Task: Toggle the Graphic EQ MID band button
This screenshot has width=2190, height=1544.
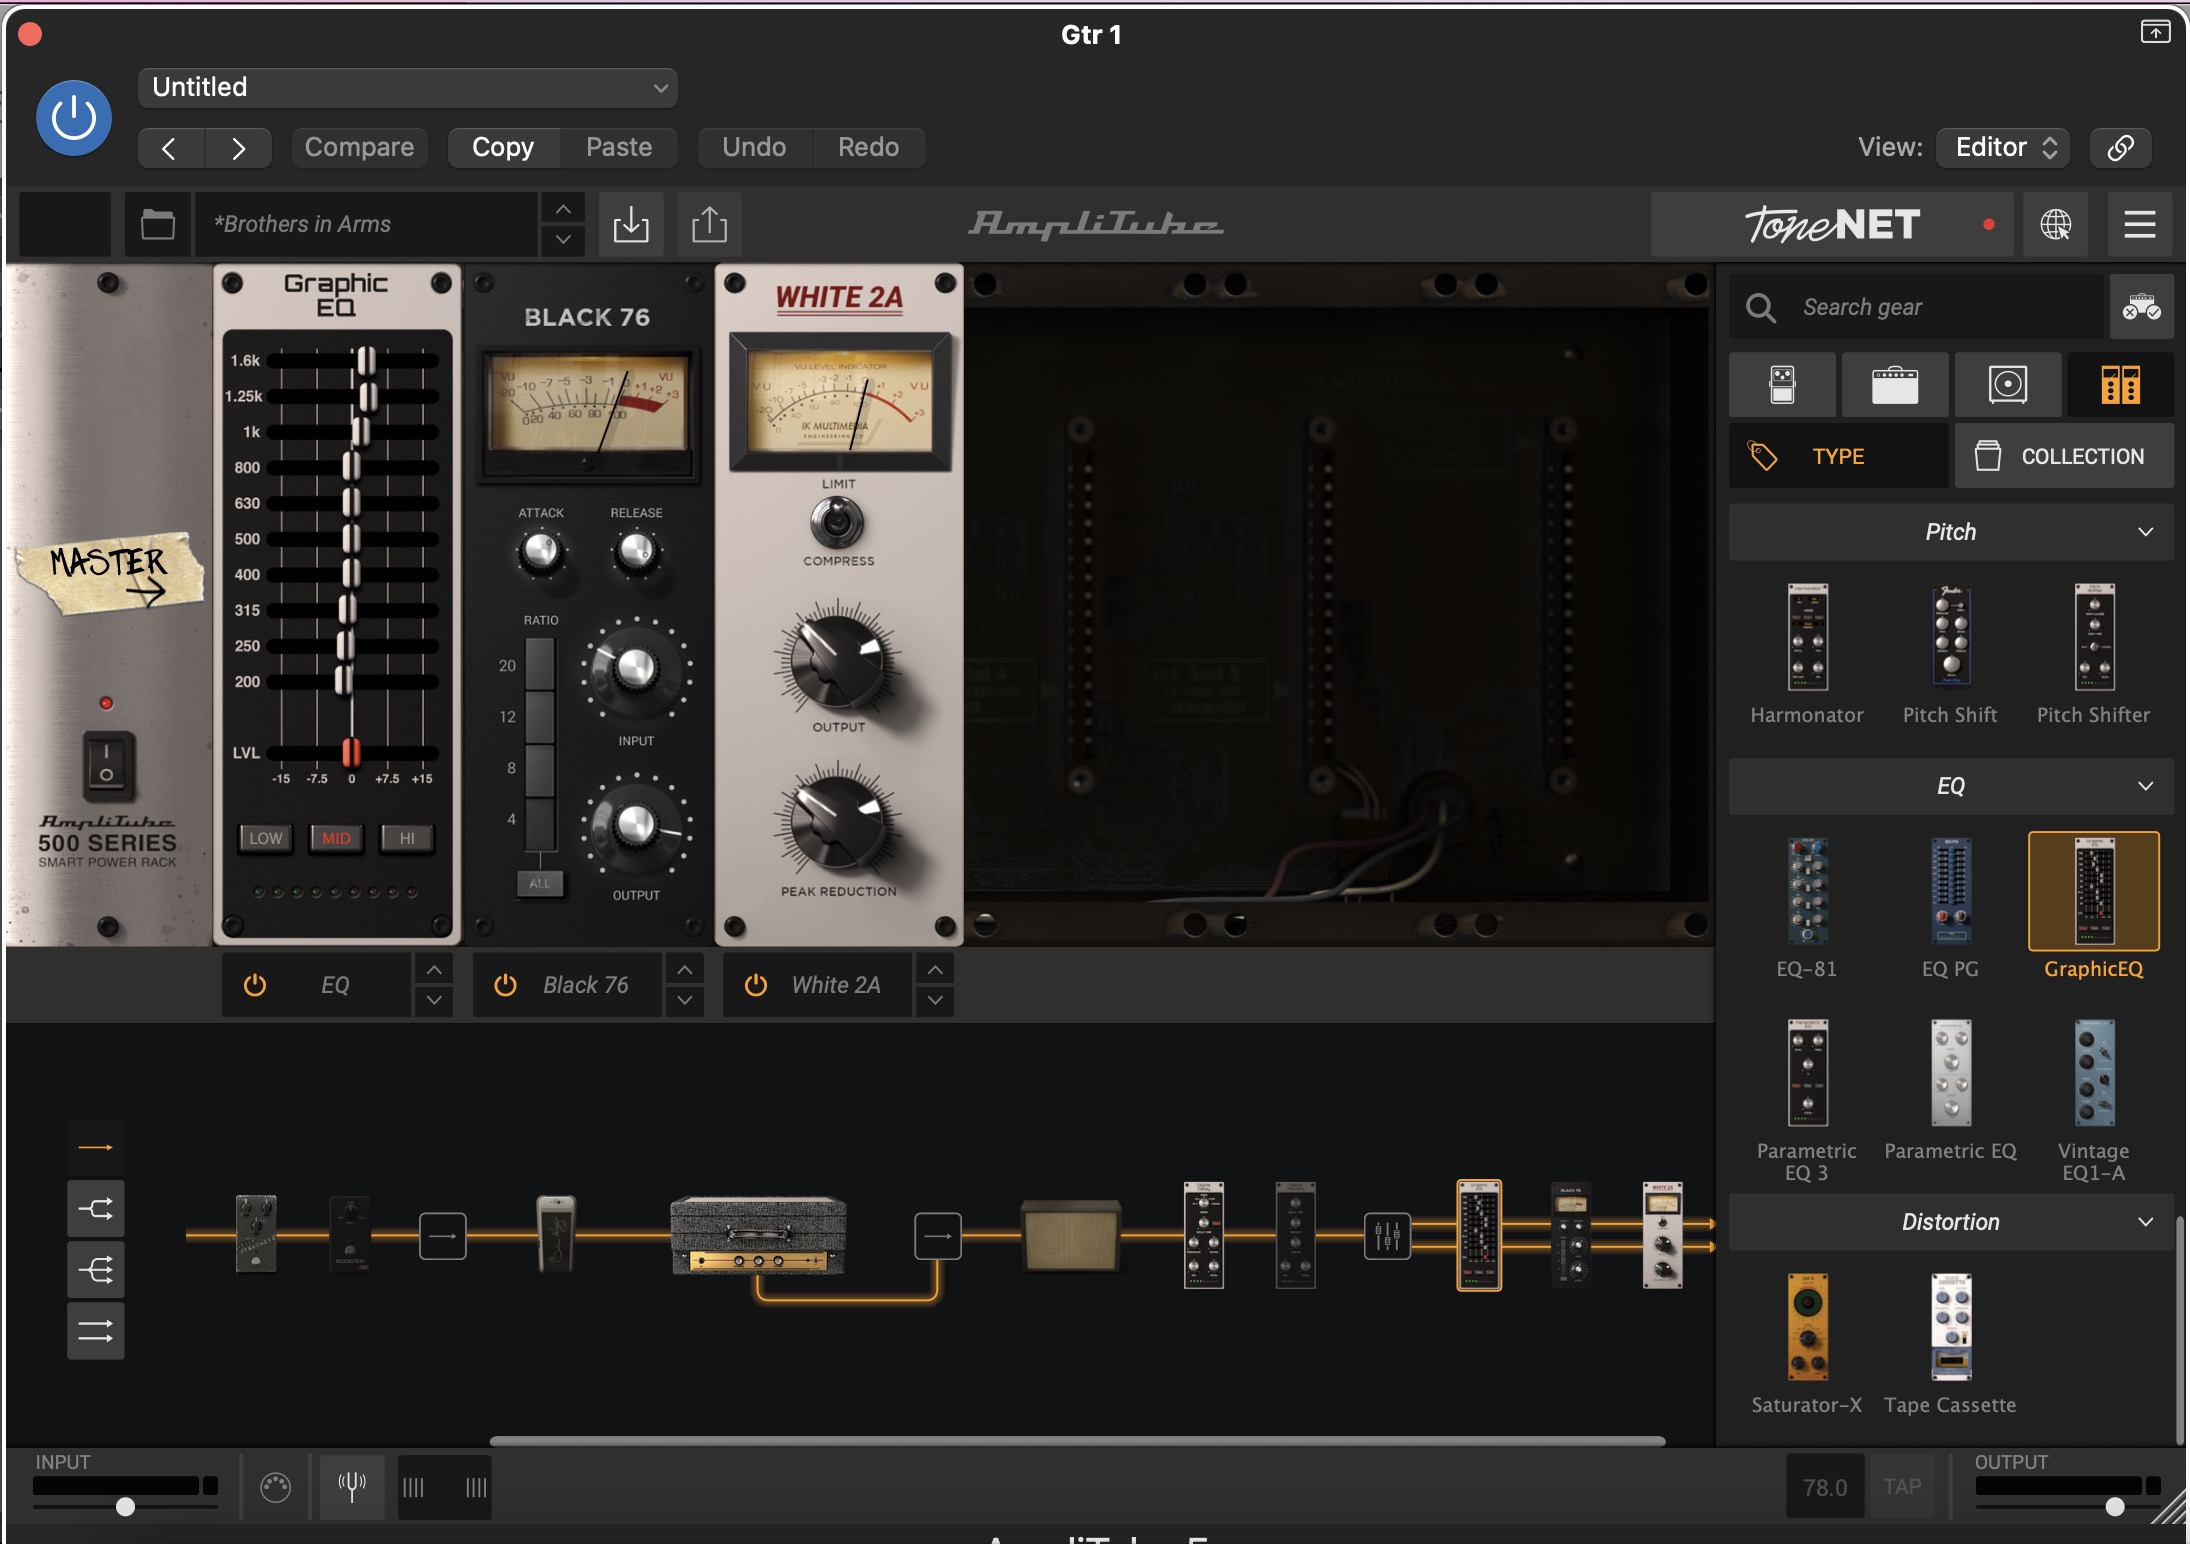Action: point(336,838)
